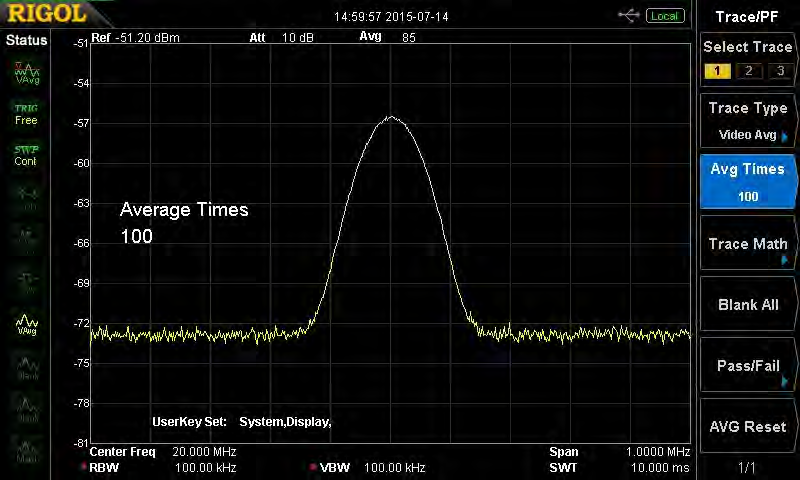Click the -72 axis label
The width and height of the screenshot is (800, 480).
(x=81, y=323)
